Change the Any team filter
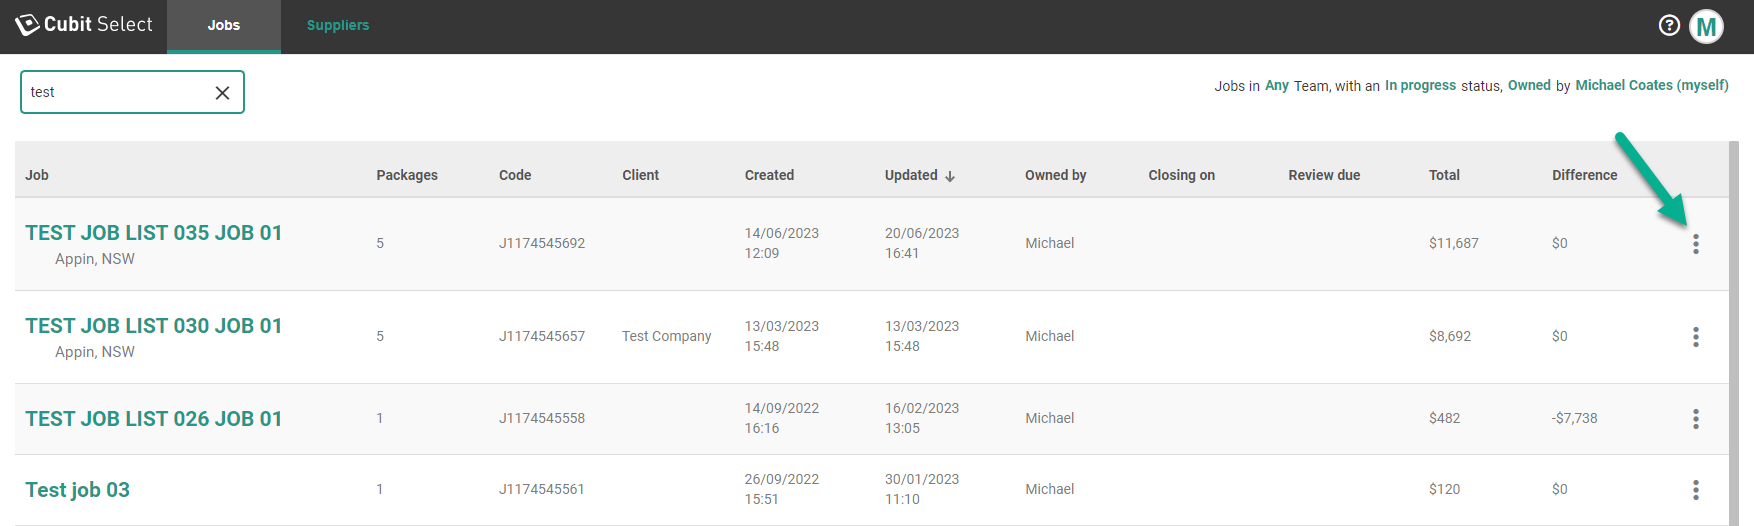1754x526 pixels. [1276, 86]
